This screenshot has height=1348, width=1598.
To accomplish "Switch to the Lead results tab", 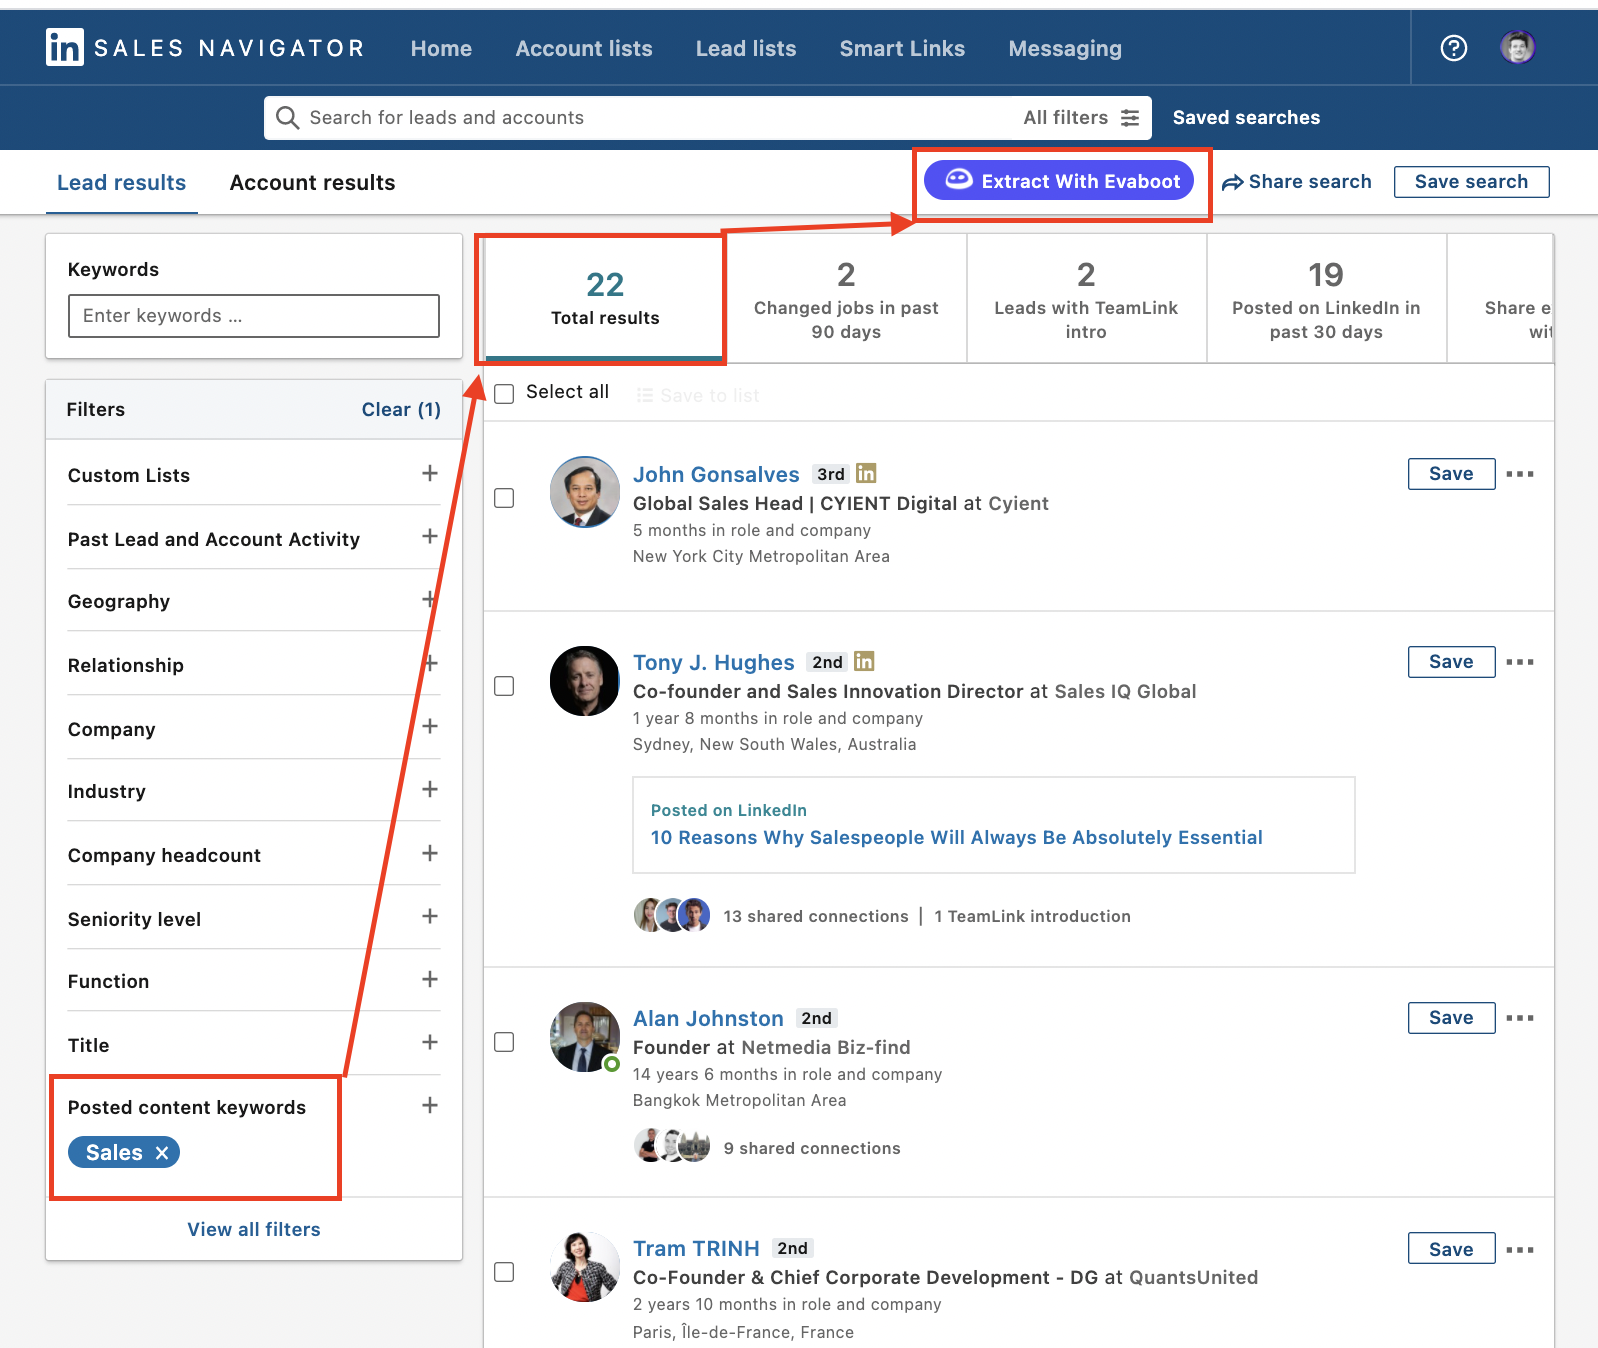I will [x=121, y=183].
